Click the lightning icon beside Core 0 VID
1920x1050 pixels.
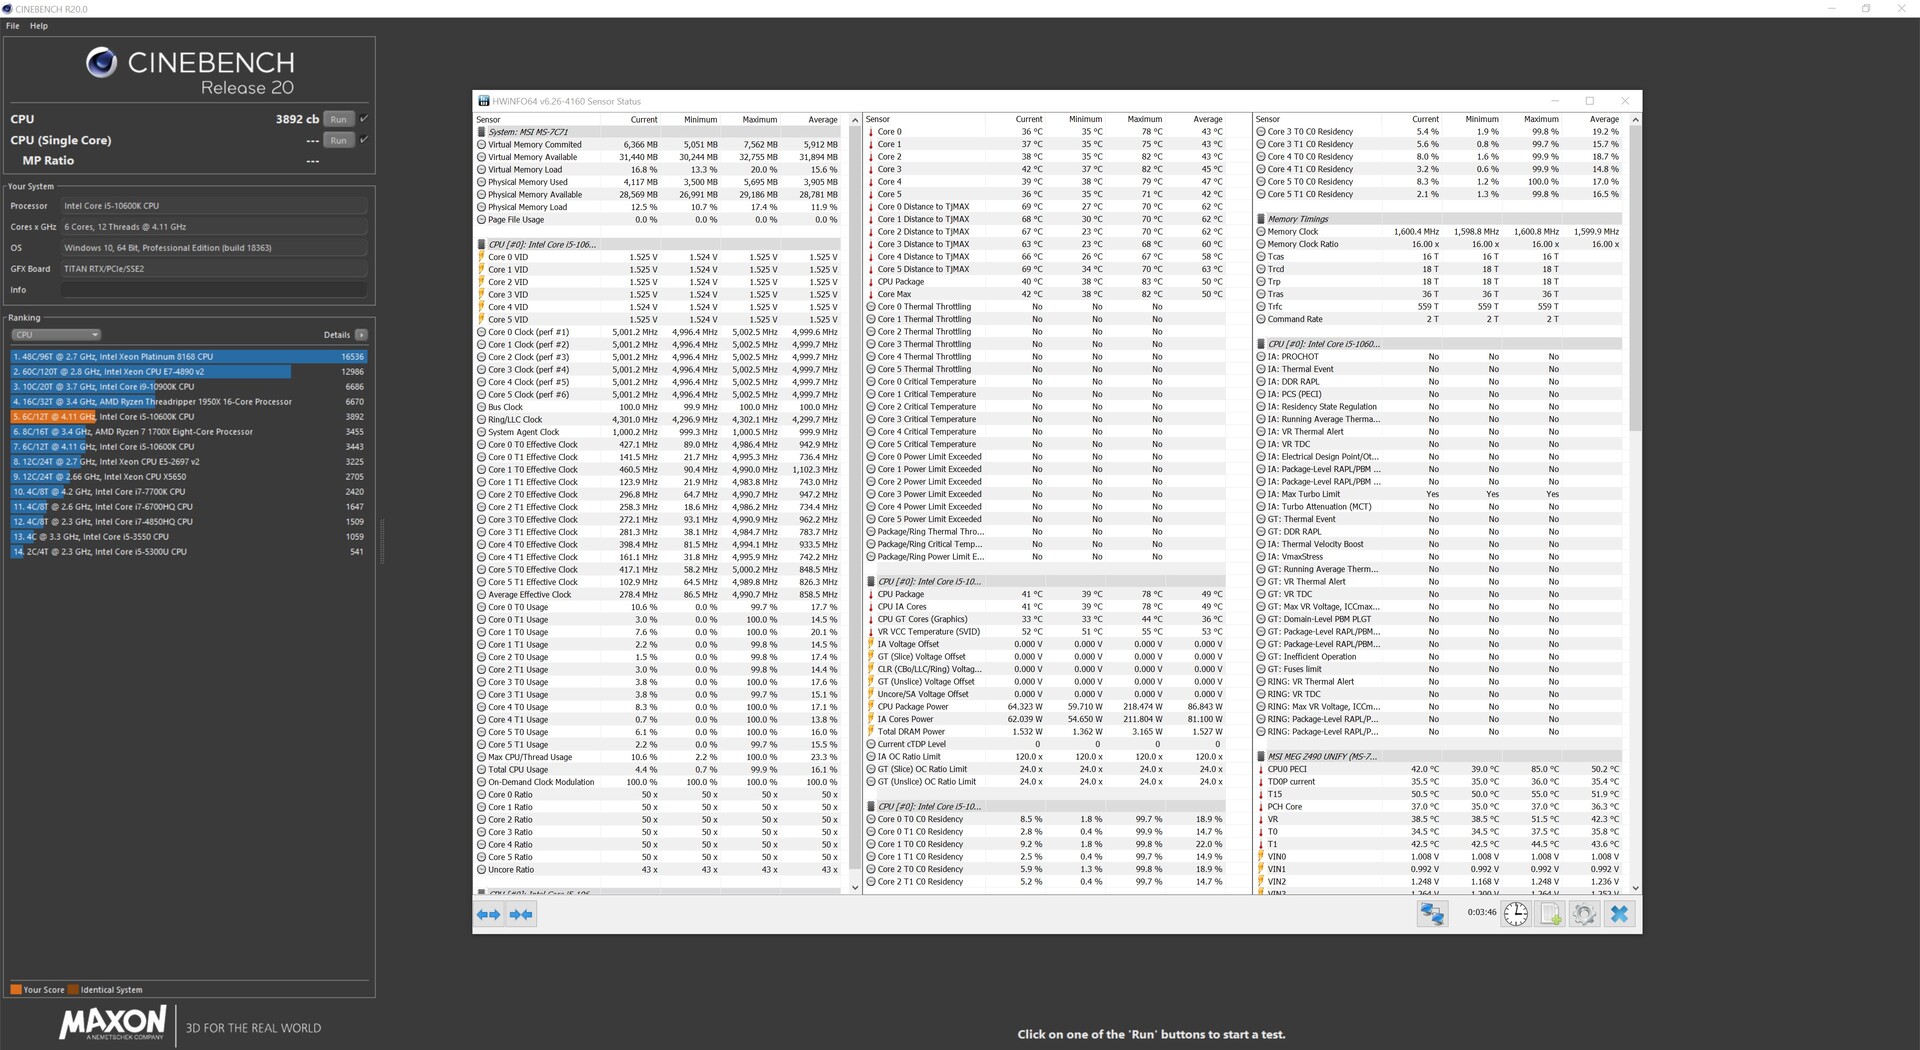(x=481, y=257)
